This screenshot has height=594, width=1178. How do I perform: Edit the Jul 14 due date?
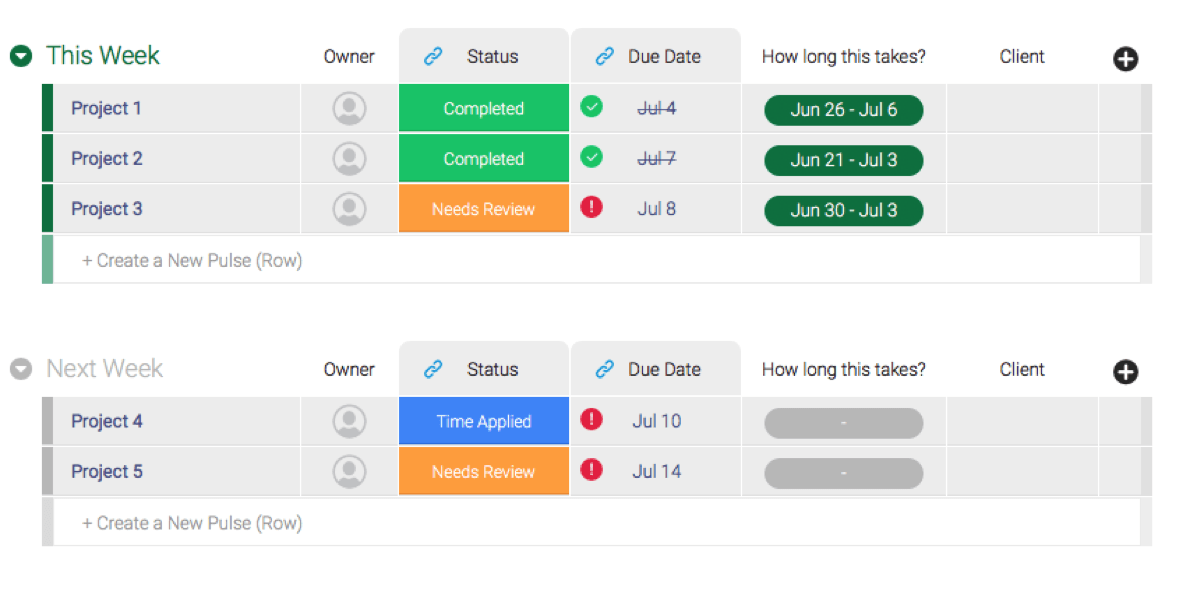(x=657, y=472)
